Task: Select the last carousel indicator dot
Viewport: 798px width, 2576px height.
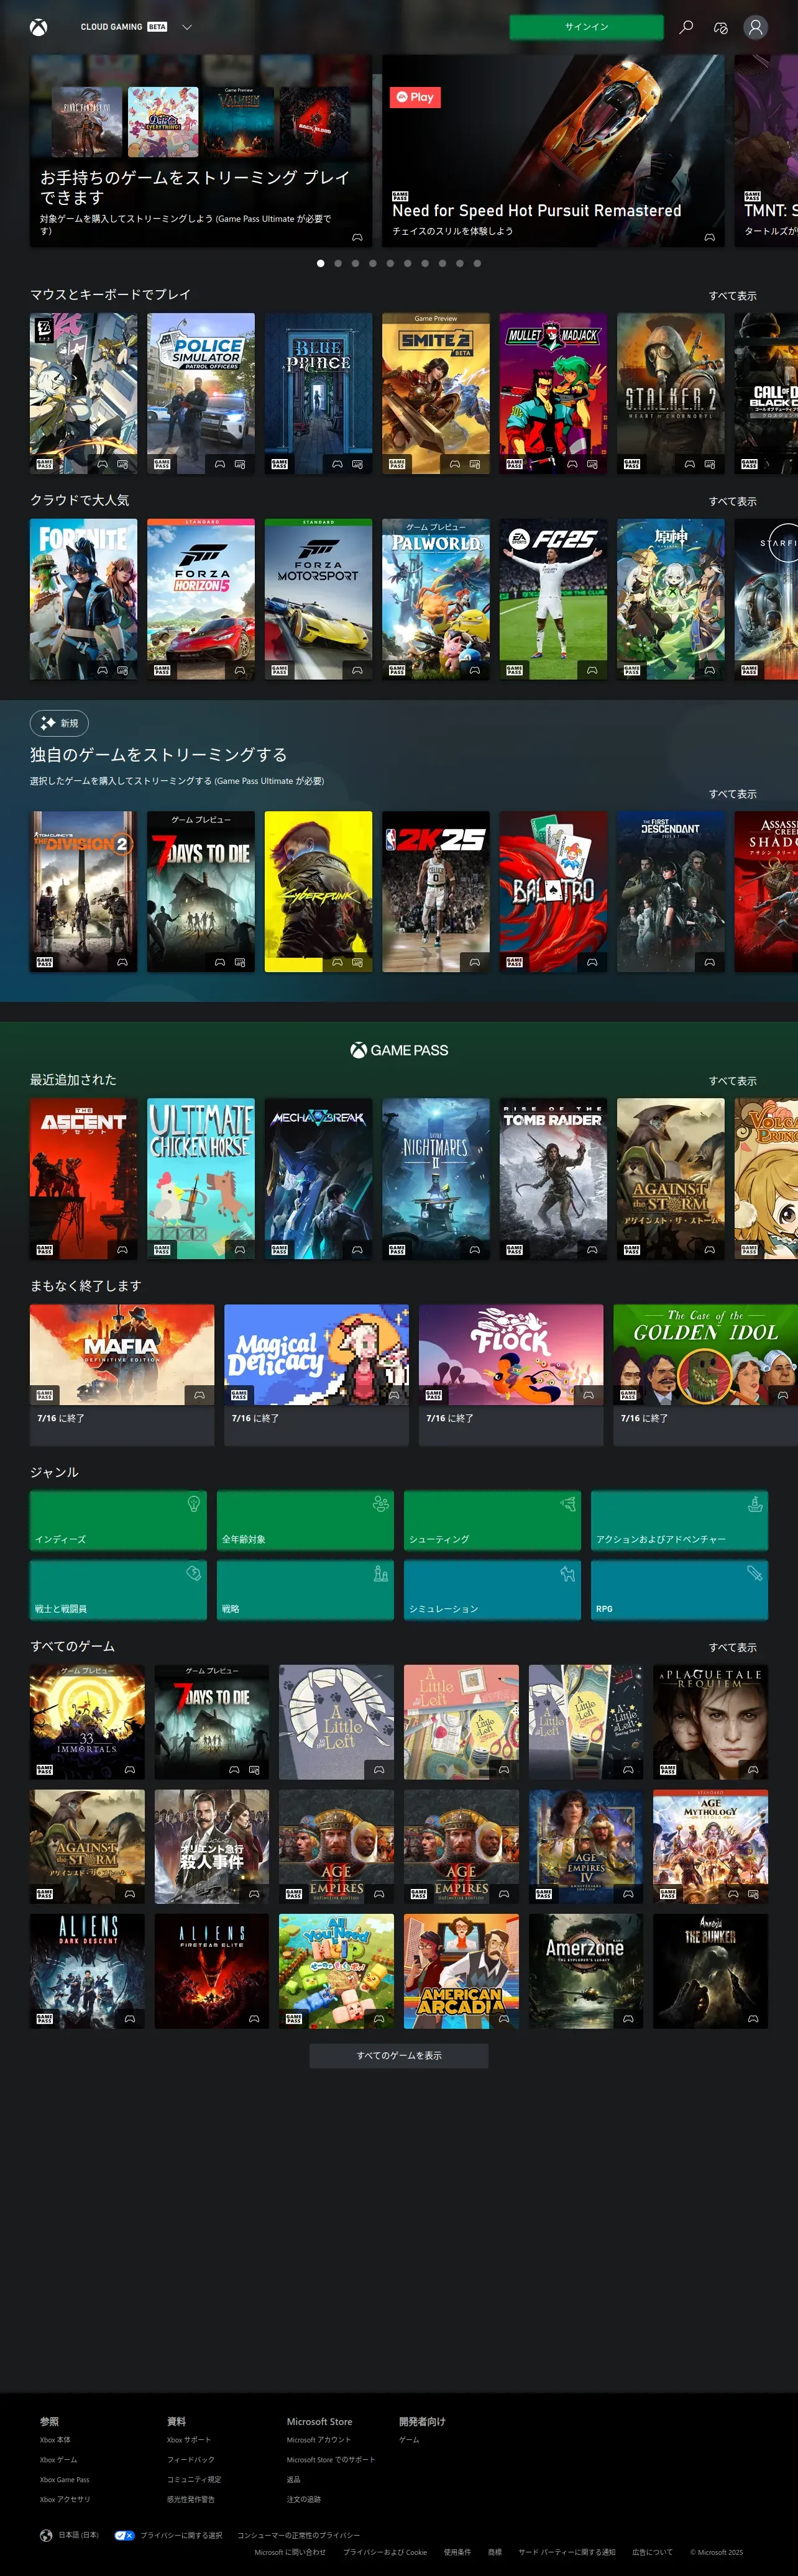Action: 477,263
